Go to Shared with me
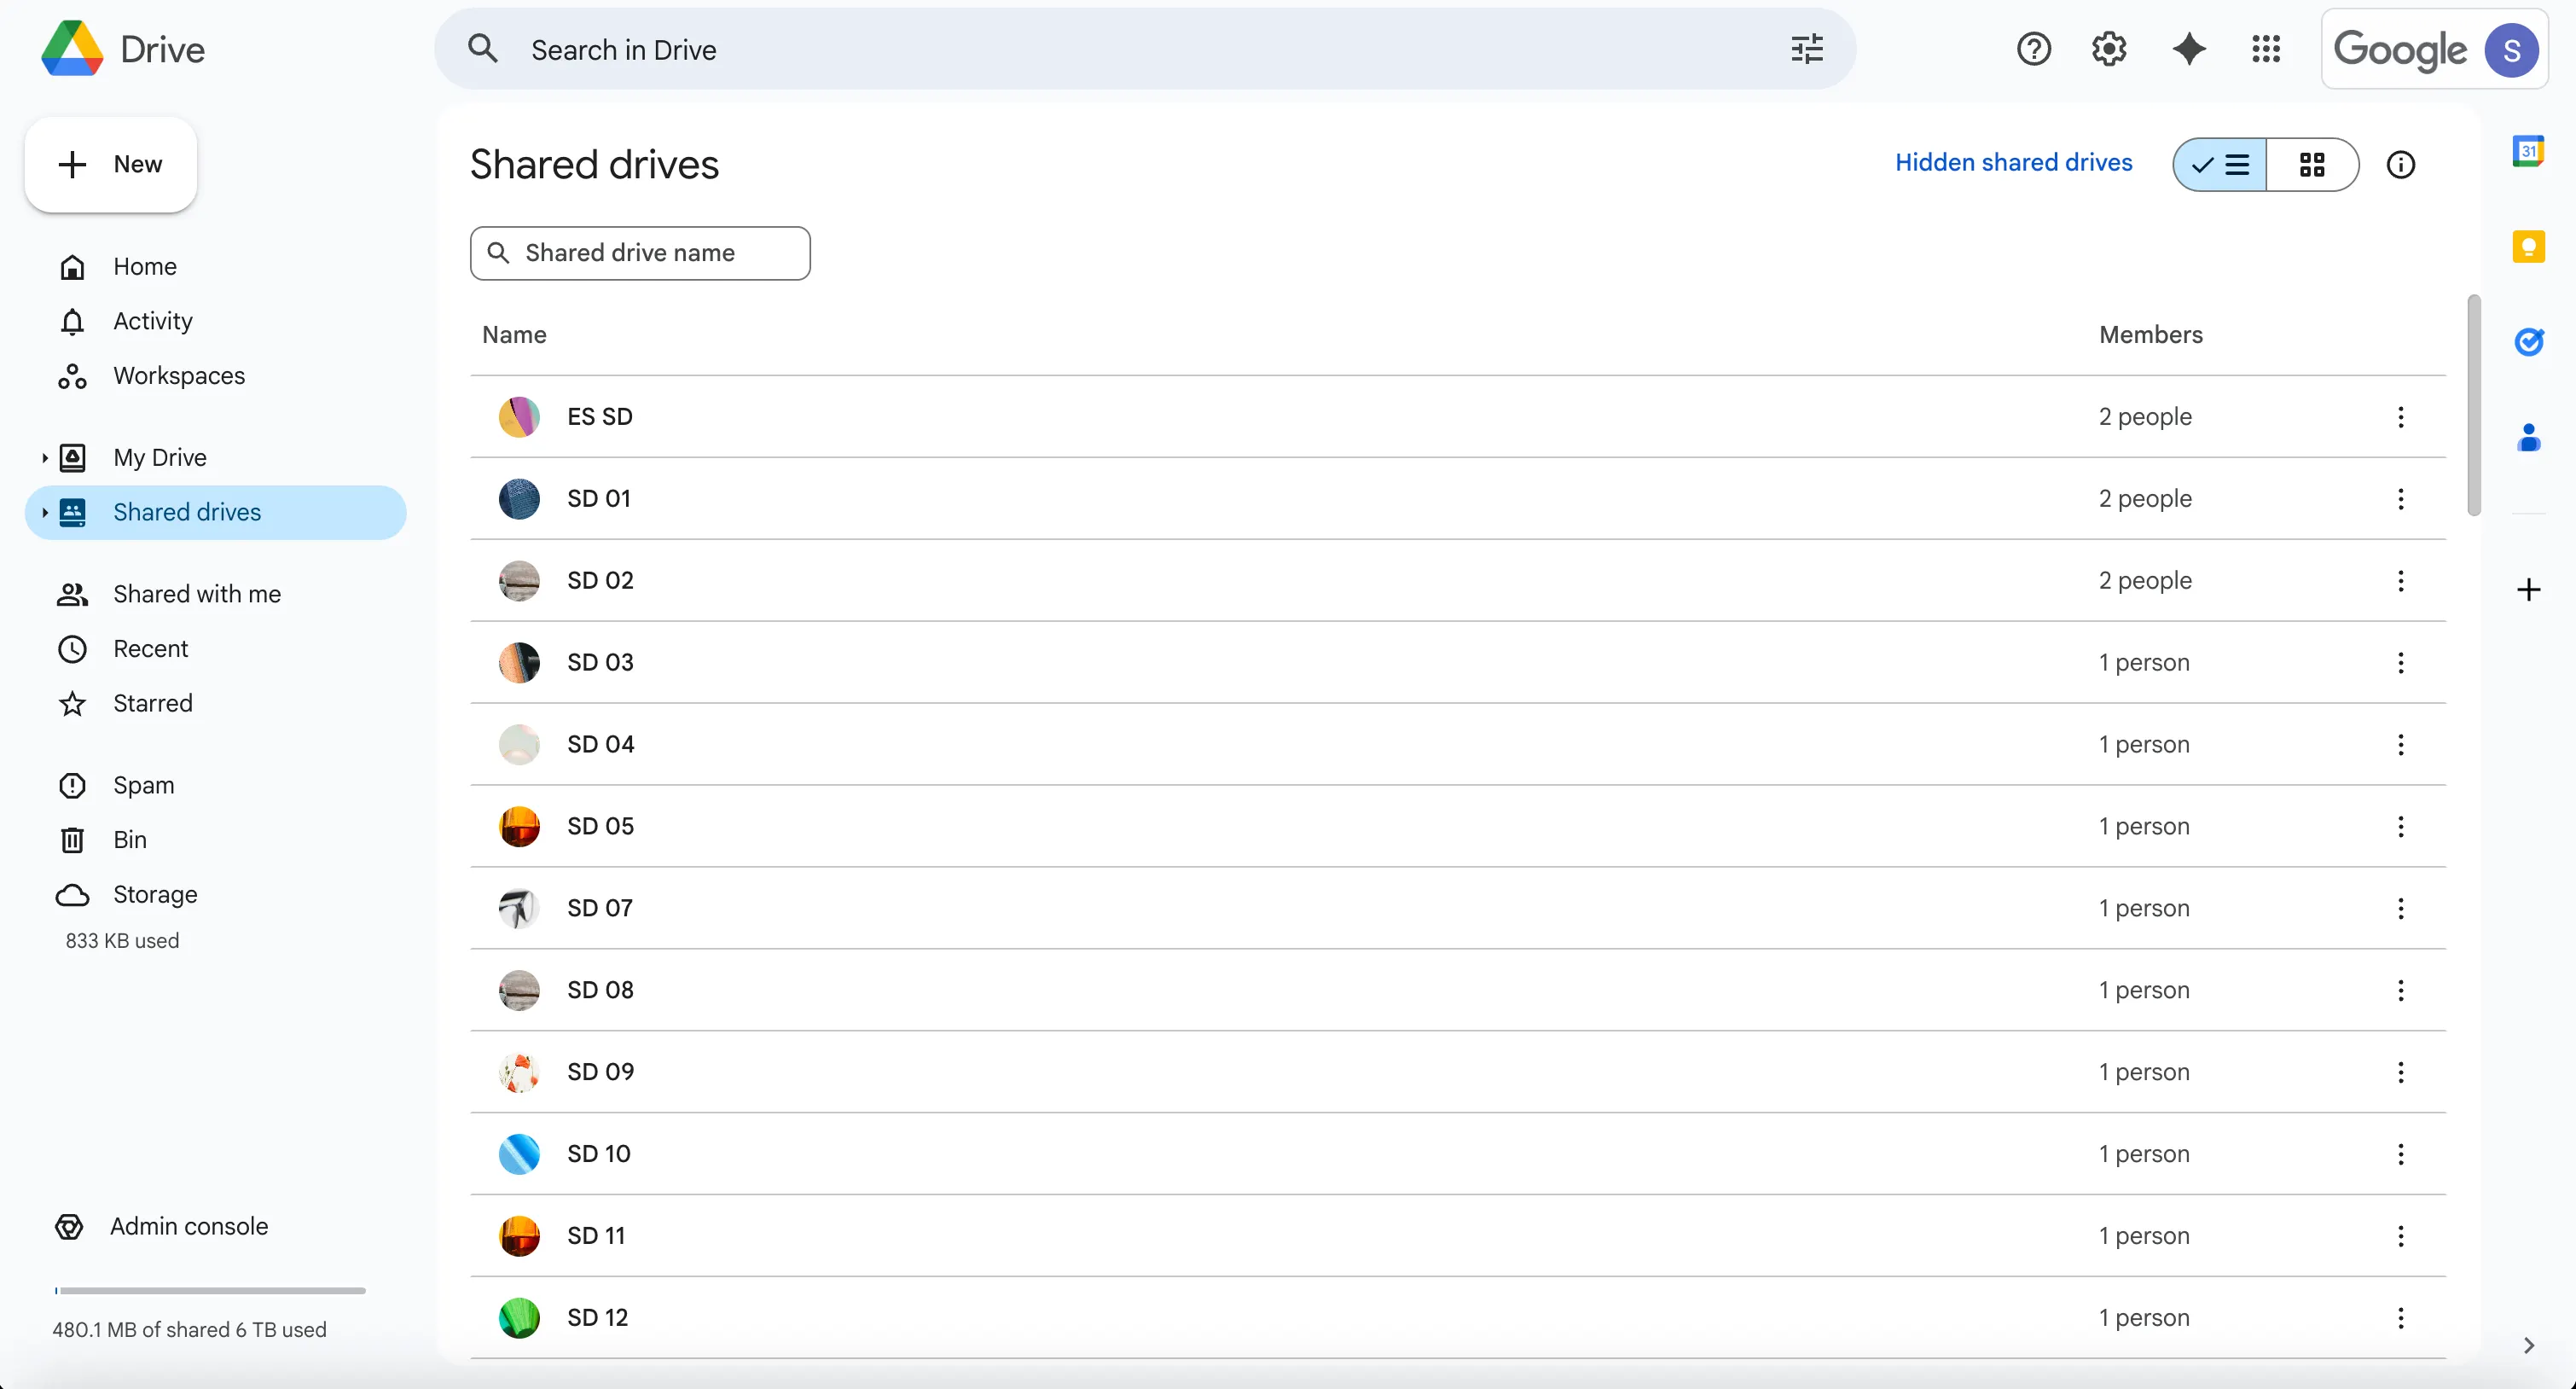2576x1389 pixels. click(196, 594)
